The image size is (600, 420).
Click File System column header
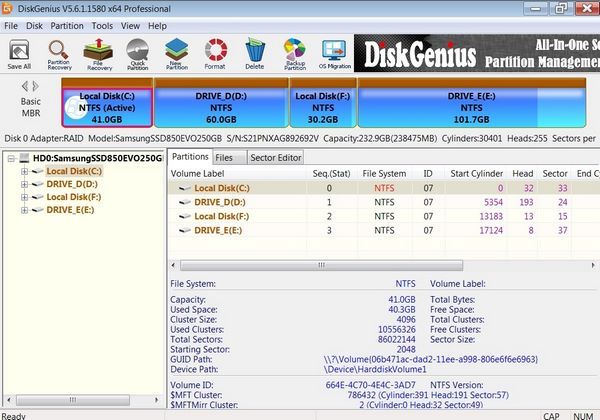click(384, 174)
